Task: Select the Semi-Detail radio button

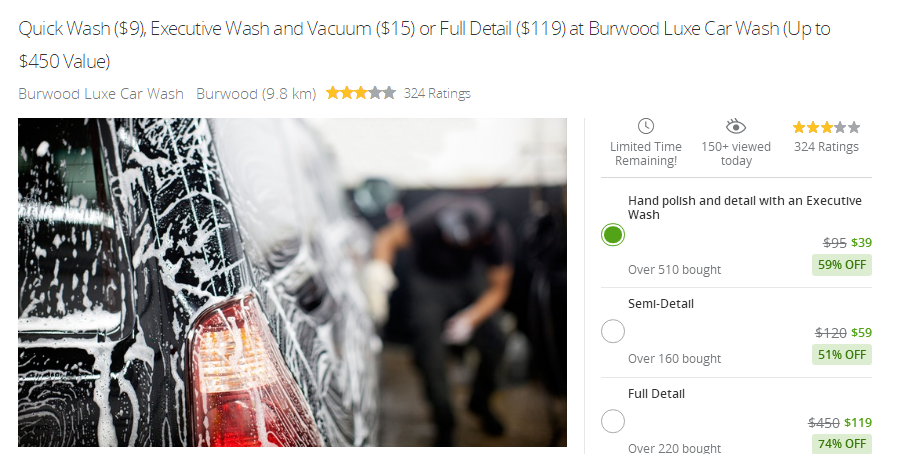Action: [612, 332]
